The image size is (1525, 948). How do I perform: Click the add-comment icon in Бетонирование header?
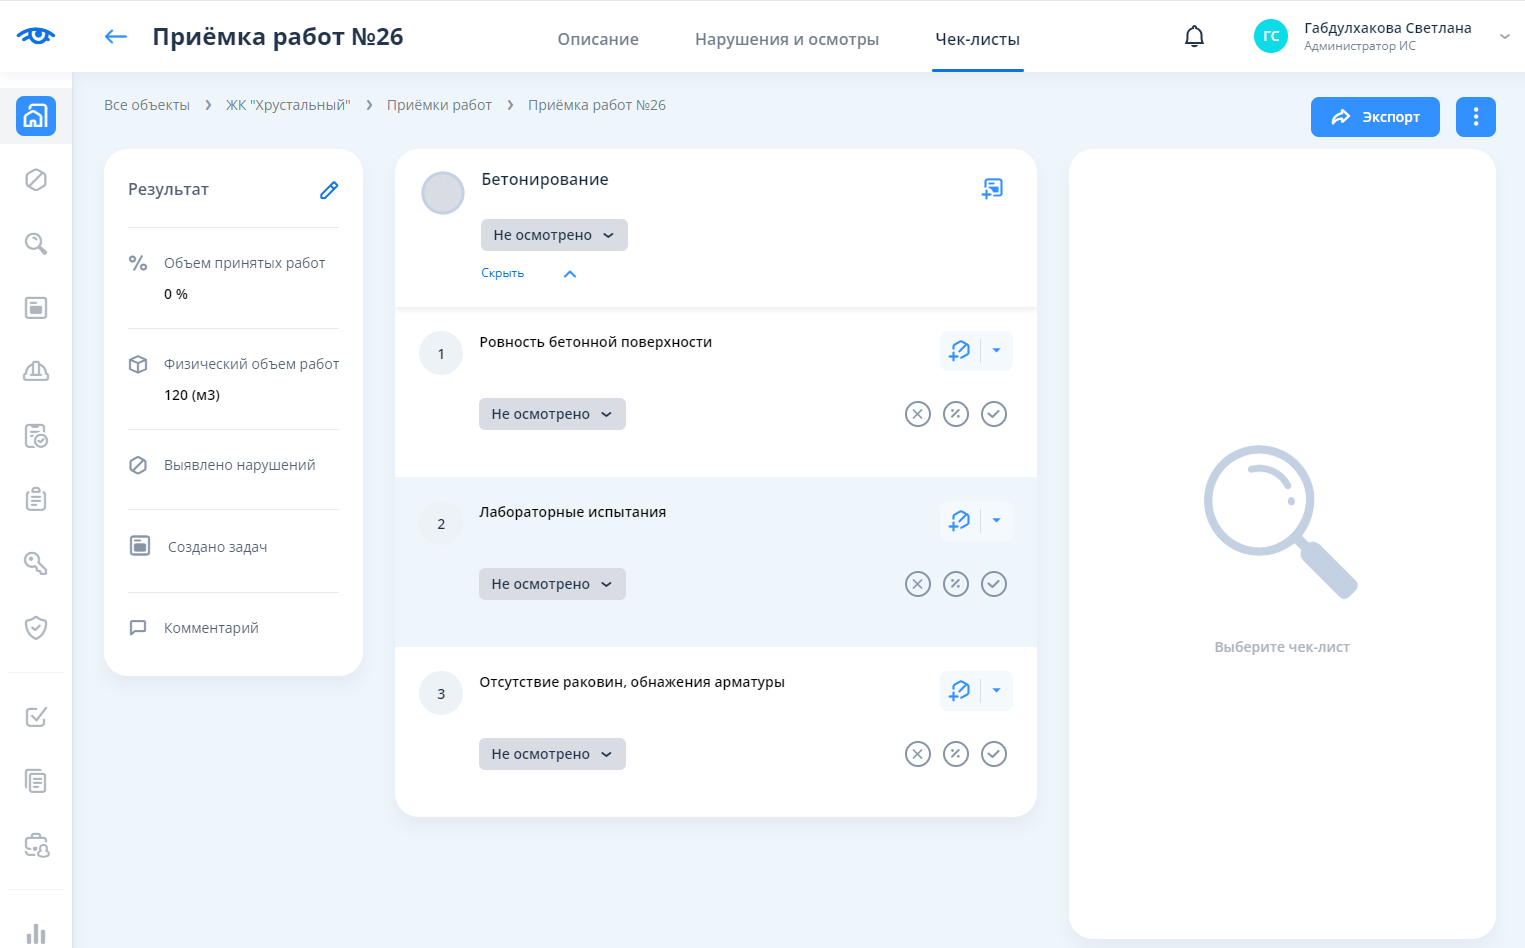992,188
